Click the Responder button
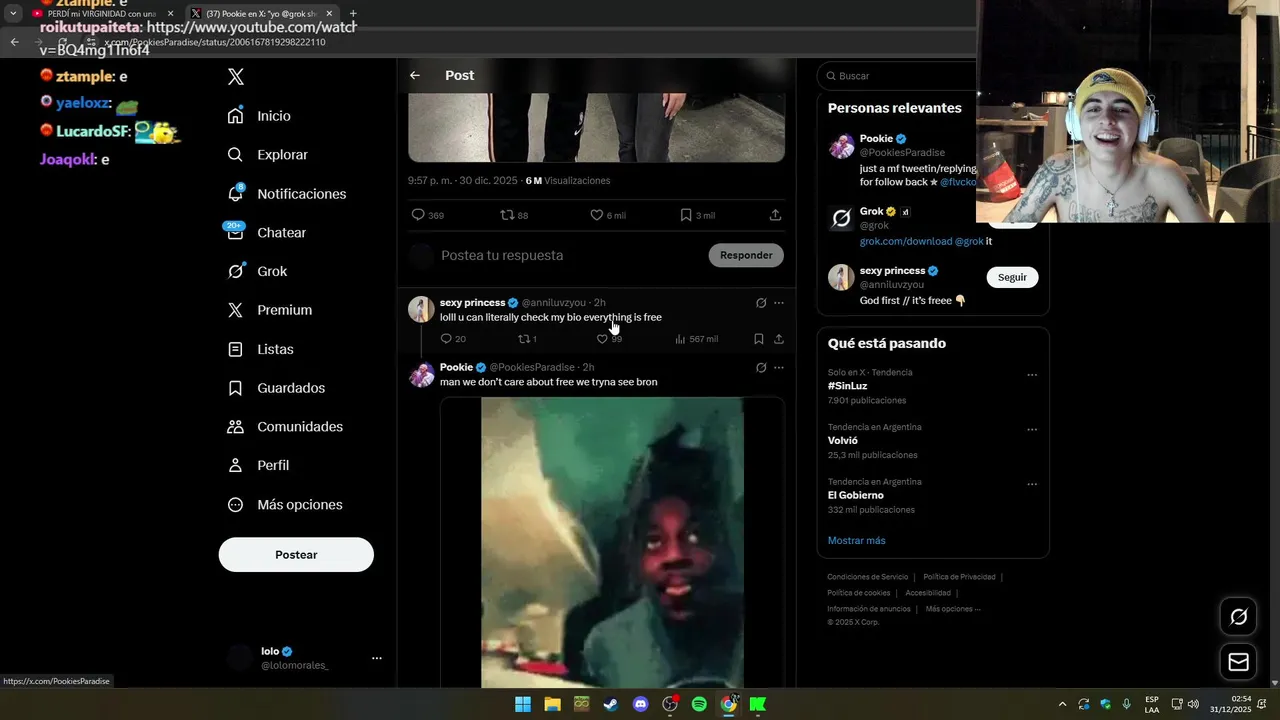 (746, 255)
